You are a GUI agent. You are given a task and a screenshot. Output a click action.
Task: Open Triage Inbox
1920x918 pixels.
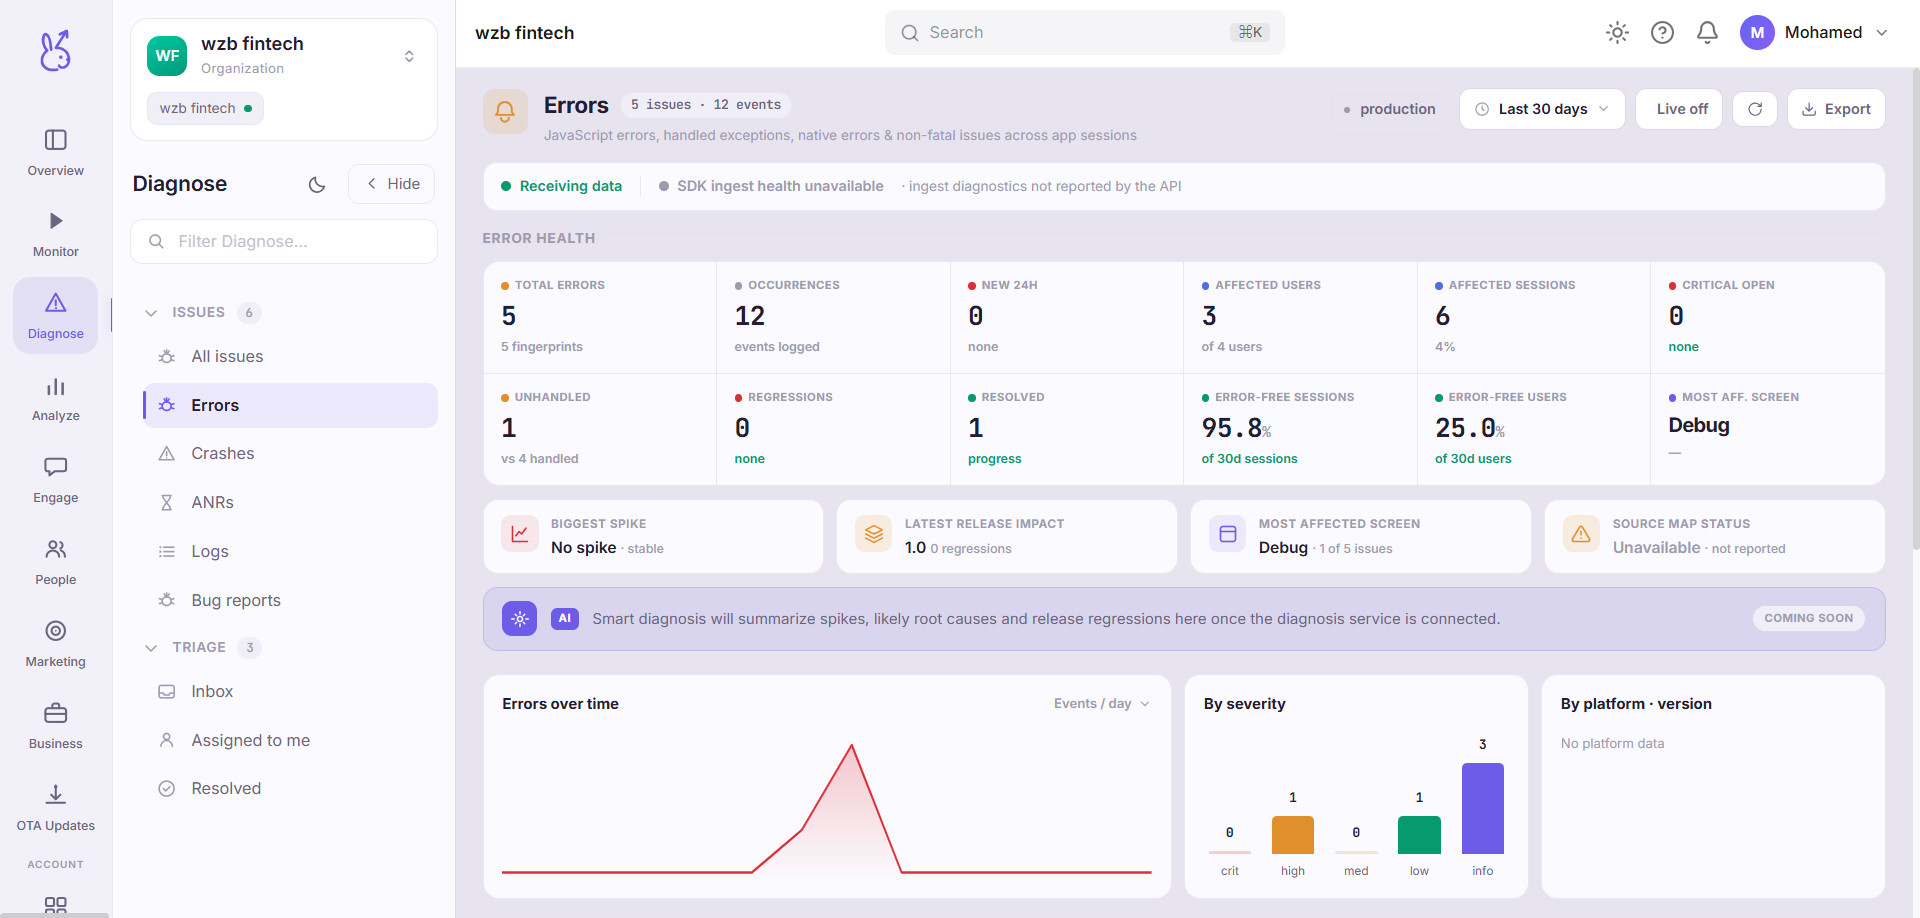click(x=290, y=692)
